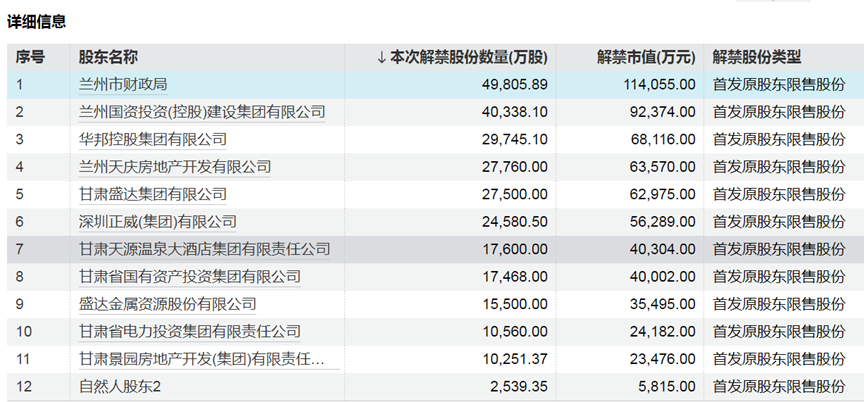Select the value 17,600.00

pyautogui.click(x=514, y=249)
